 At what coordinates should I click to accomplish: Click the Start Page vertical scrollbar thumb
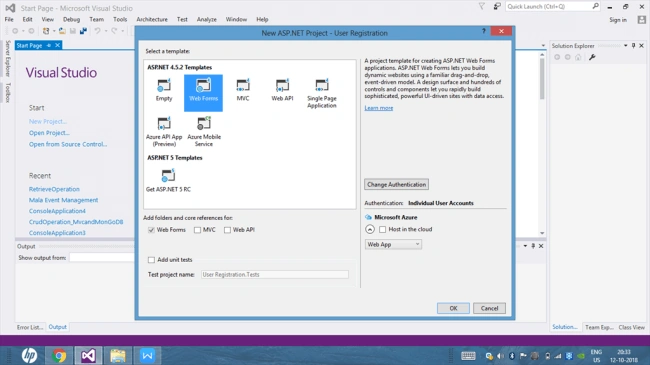click(x=542, y=78)
